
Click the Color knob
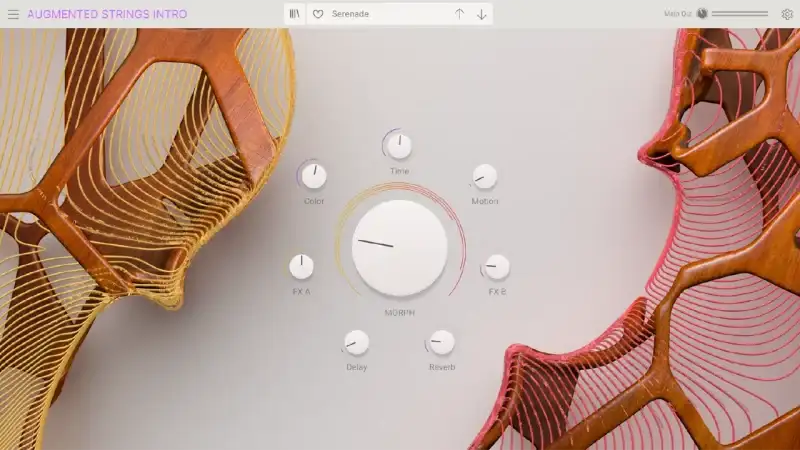point(314,176)
